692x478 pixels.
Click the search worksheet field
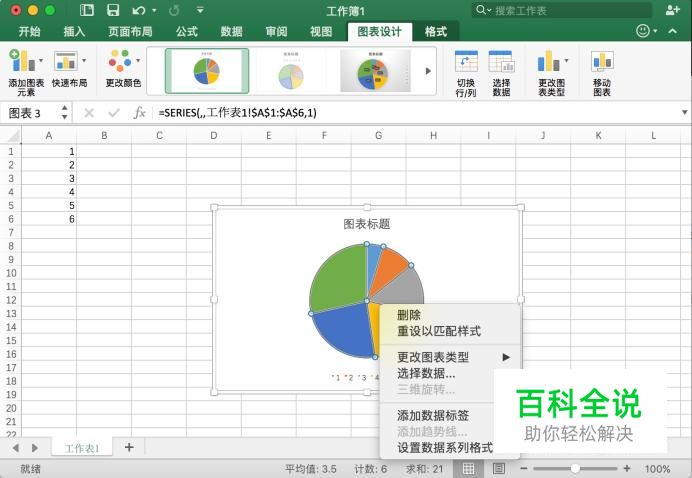[563, 10]
